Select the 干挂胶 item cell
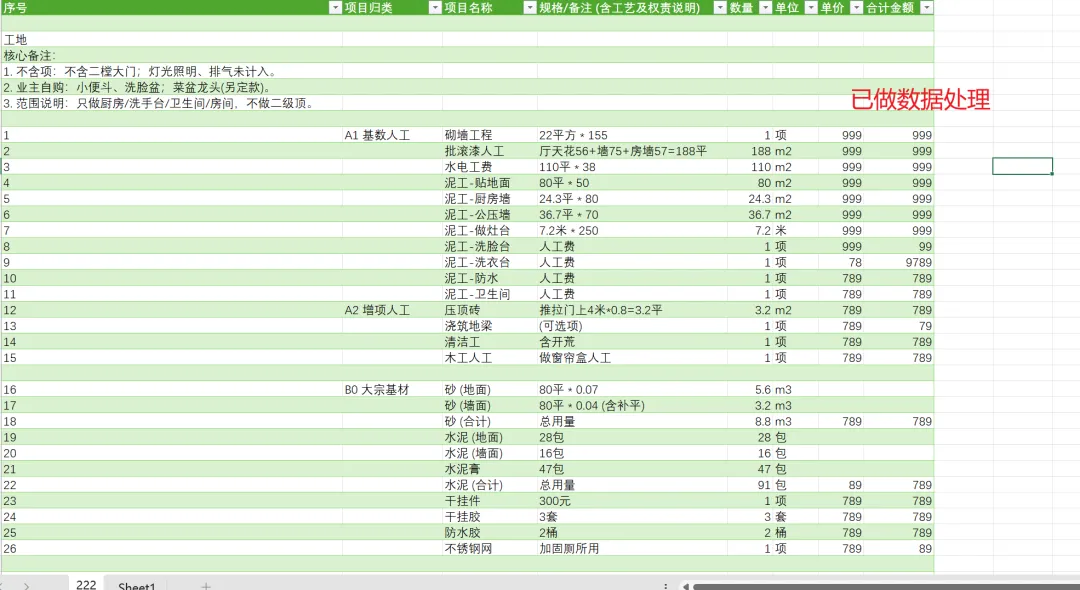The height and width of the screenshot is (590, 1080). 490,516
